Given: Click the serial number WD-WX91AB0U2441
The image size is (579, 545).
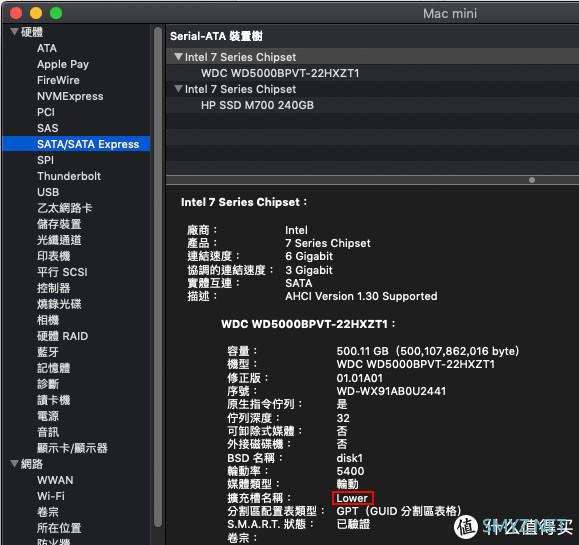Looking at the screenshot, I should pos(391,391).
